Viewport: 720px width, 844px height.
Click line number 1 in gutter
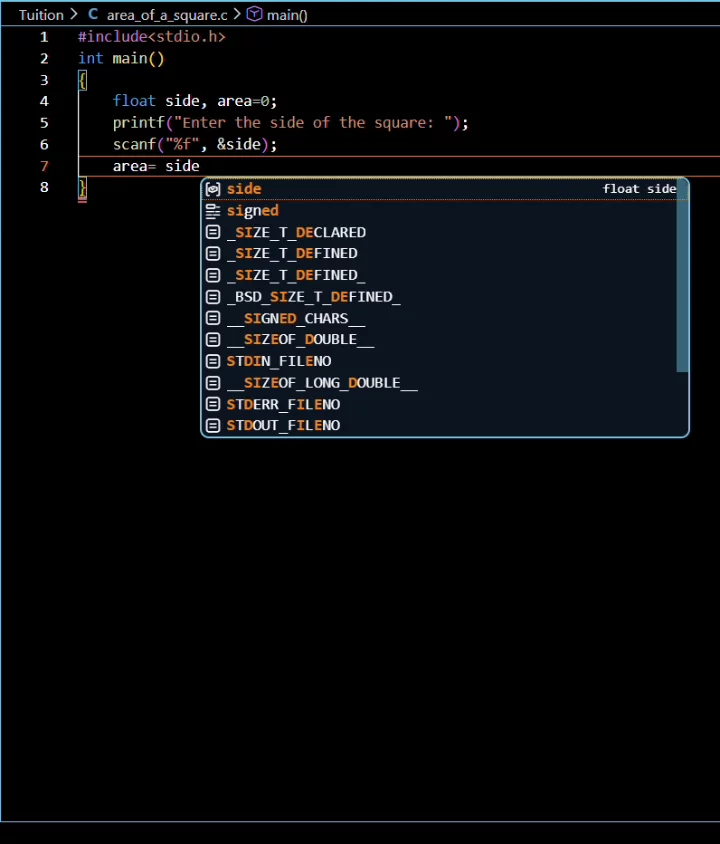coord(44,37)
